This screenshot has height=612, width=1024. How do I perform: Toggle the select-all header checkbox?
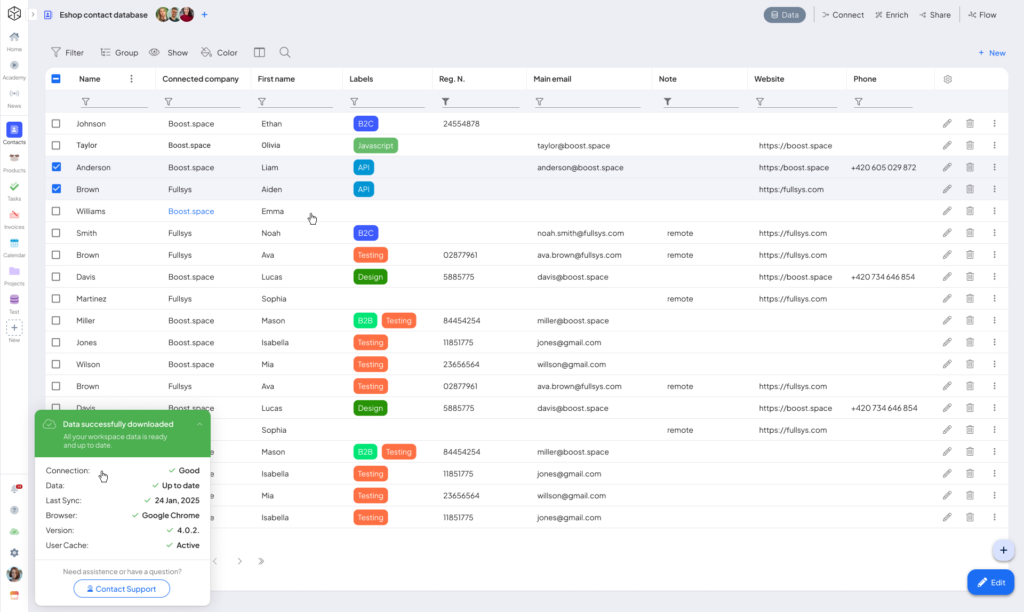tap(56, 79)
